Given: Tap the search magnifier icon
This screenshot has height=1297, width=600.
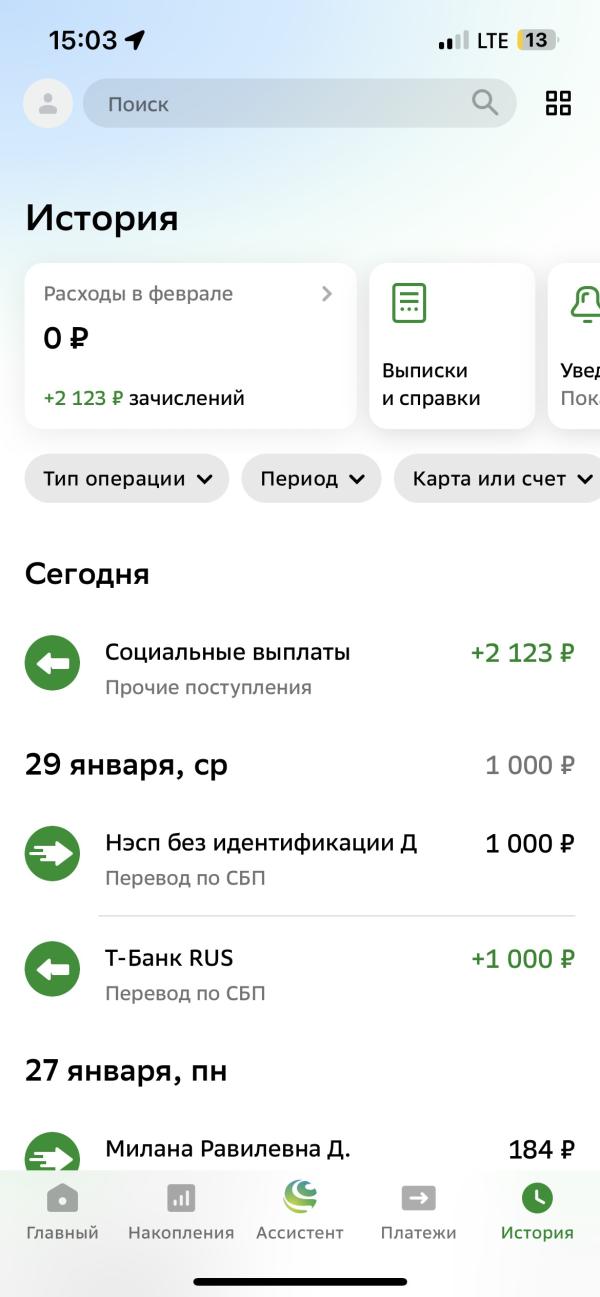Looking at the screenshot, I should [485, 102].
